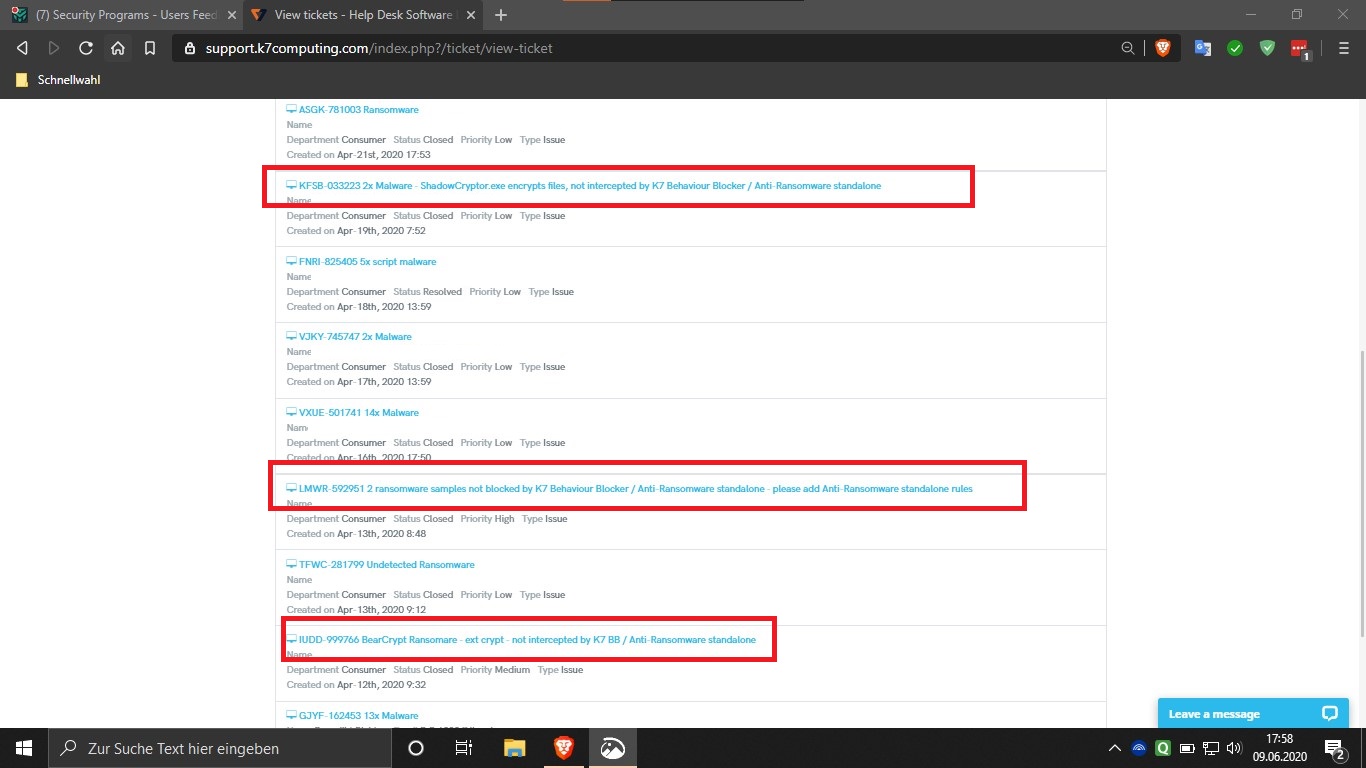Click the Leave a message chat button
Viewport: 1366px width, 768px height.
pyautogui.click(x=1253, y=714)
